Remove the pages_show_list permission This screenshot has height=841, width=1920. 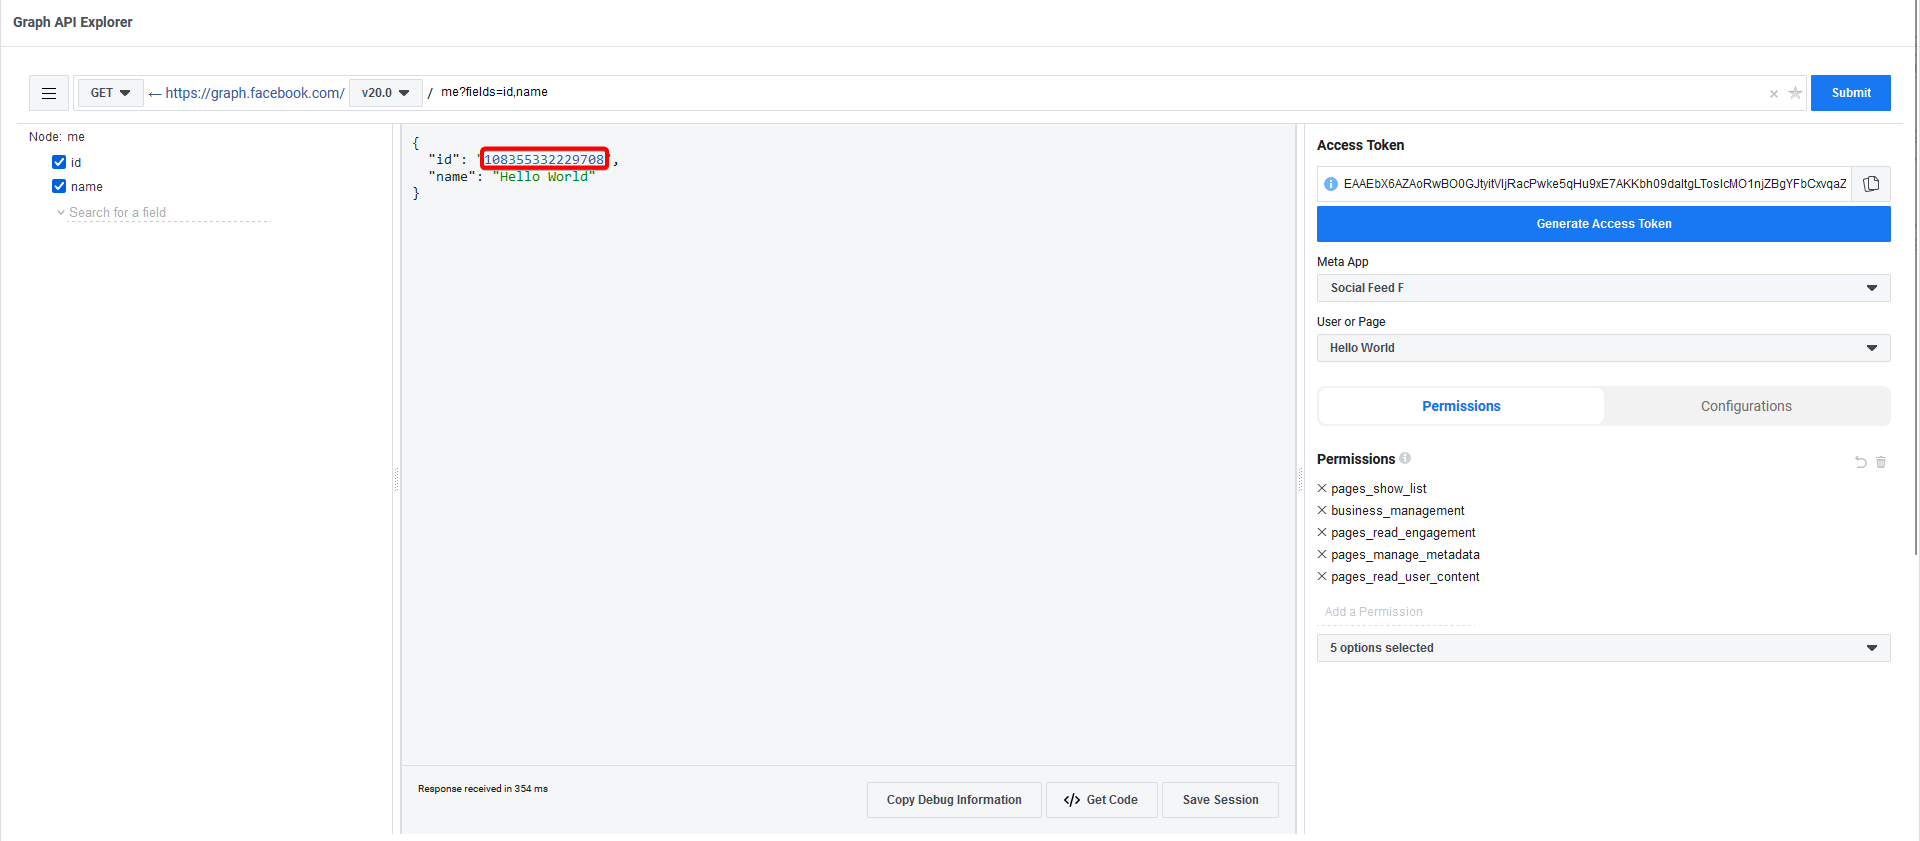(1322, 489)
